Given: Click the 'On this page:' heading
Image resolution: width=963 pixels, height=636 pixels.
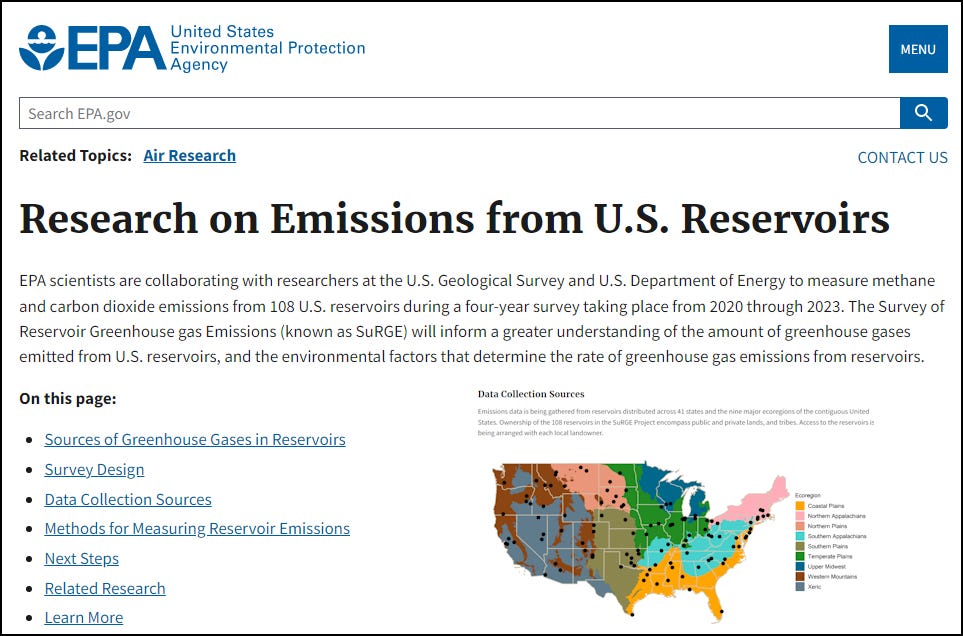Looking at the screenshot, I should [68, 399].
